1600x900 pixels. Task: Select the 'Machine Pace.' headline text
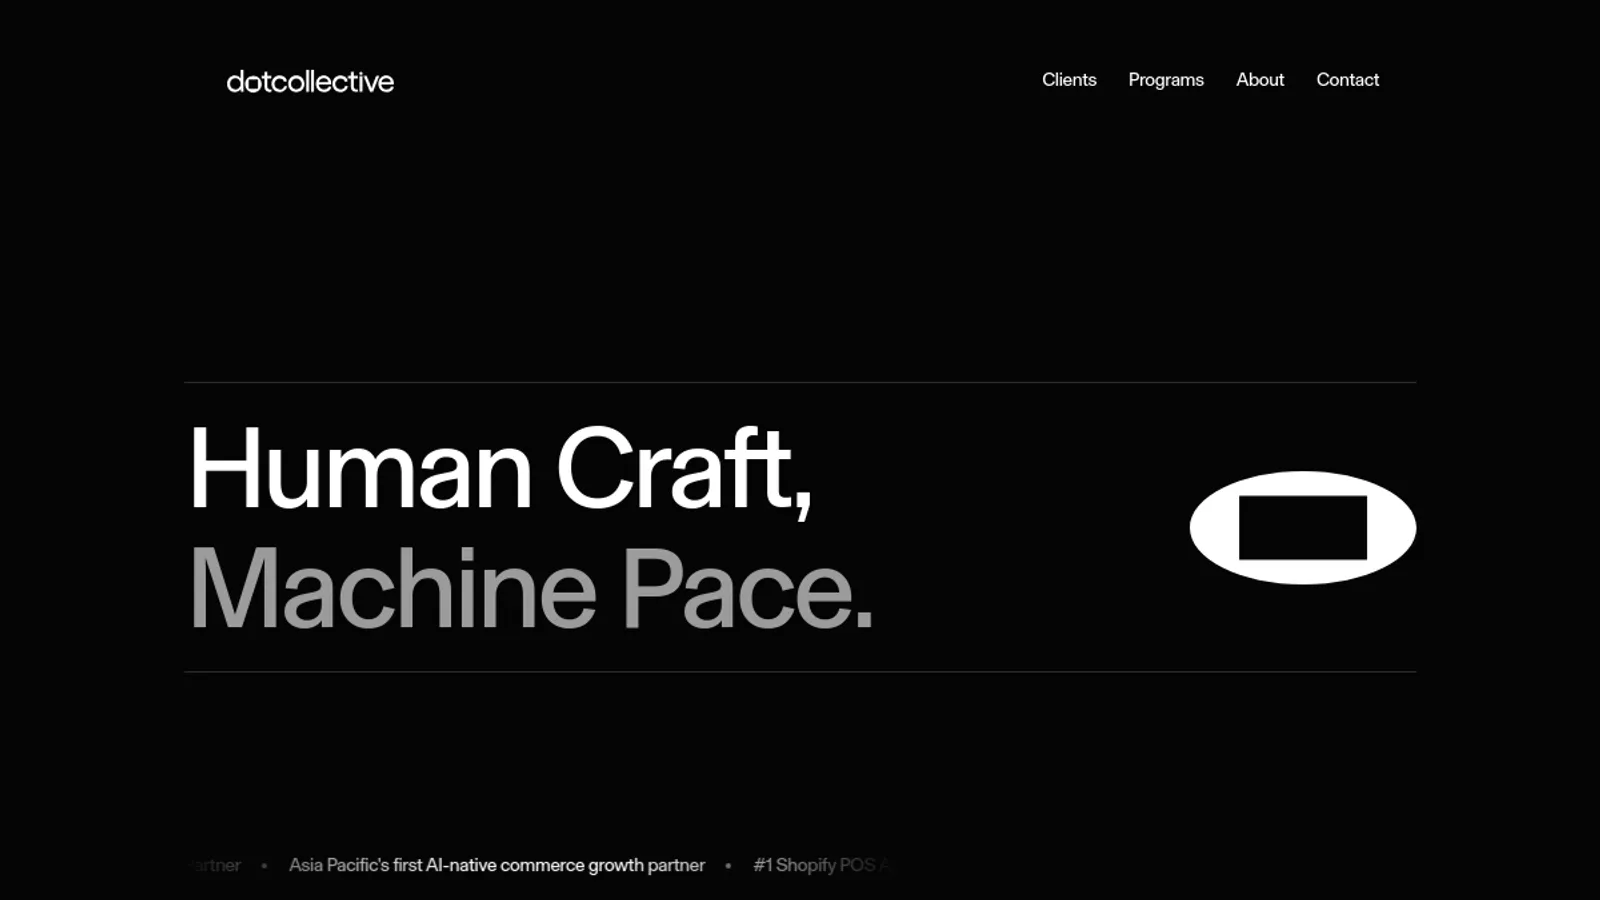(531, 589)
